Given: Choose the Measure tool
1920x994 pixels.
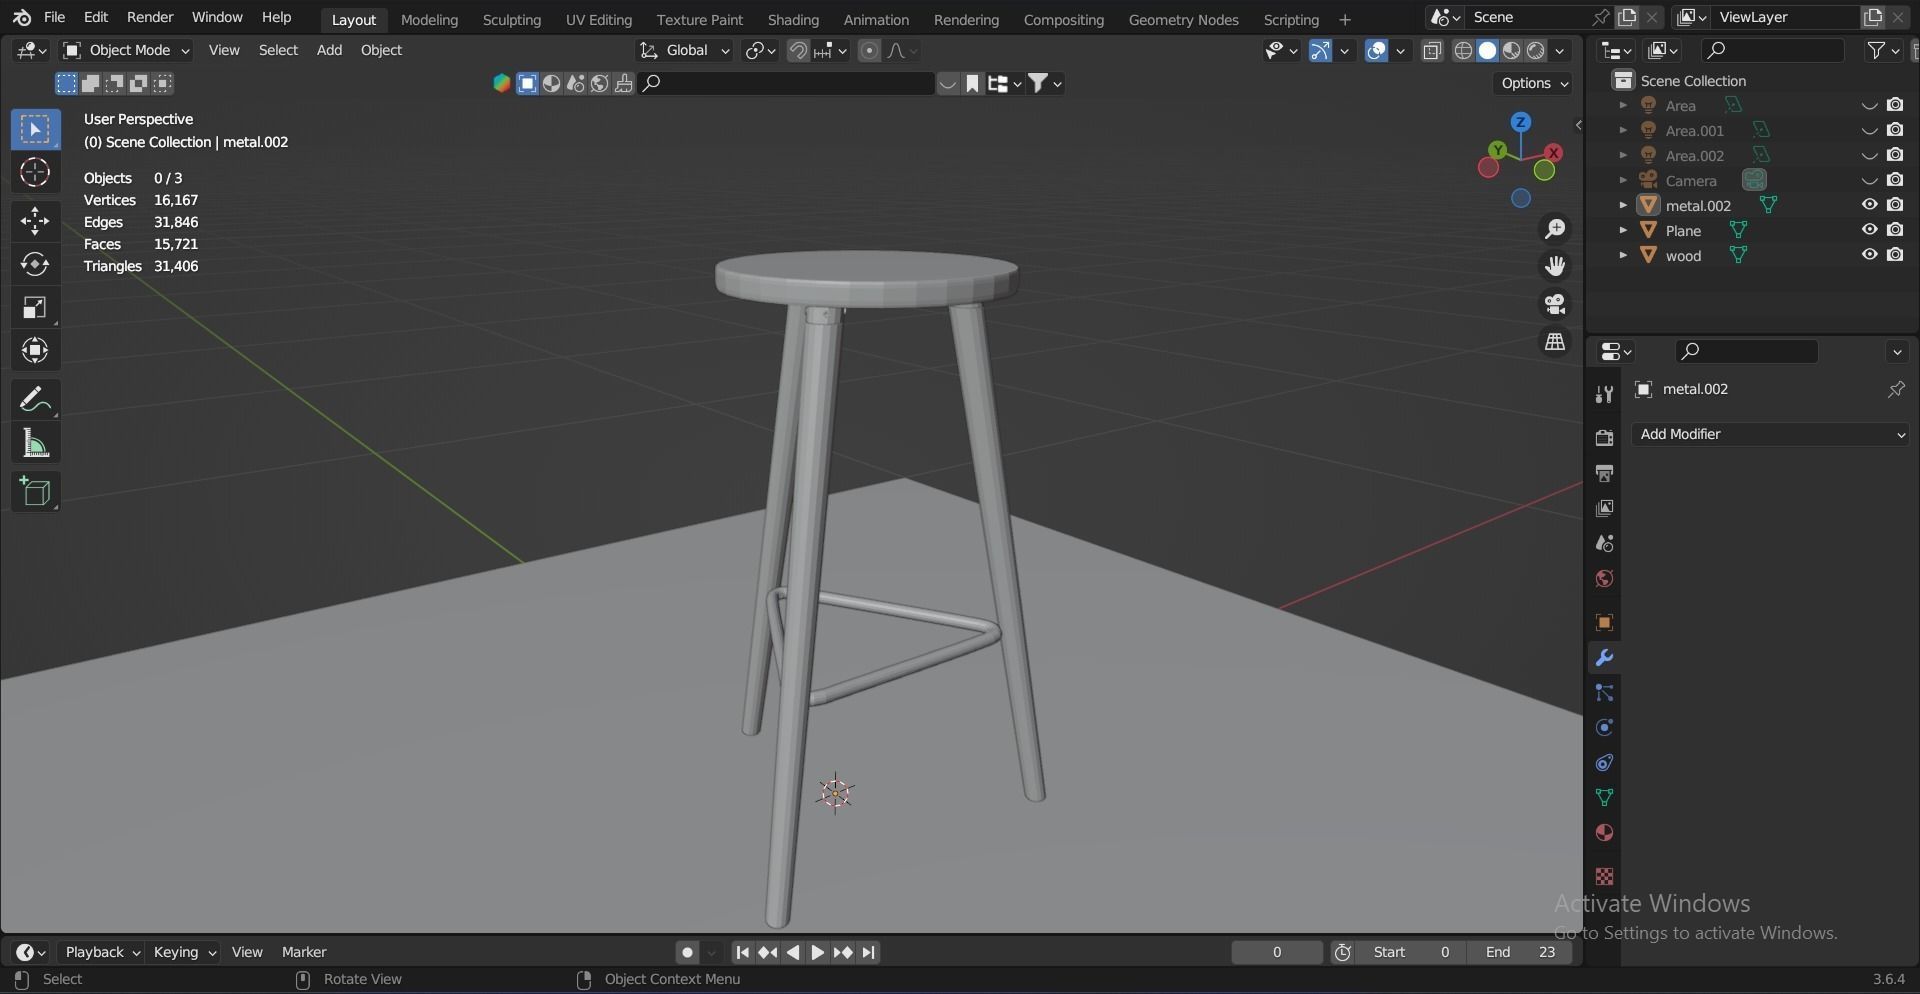Looking at the screenshot, I should pos(35,443).
